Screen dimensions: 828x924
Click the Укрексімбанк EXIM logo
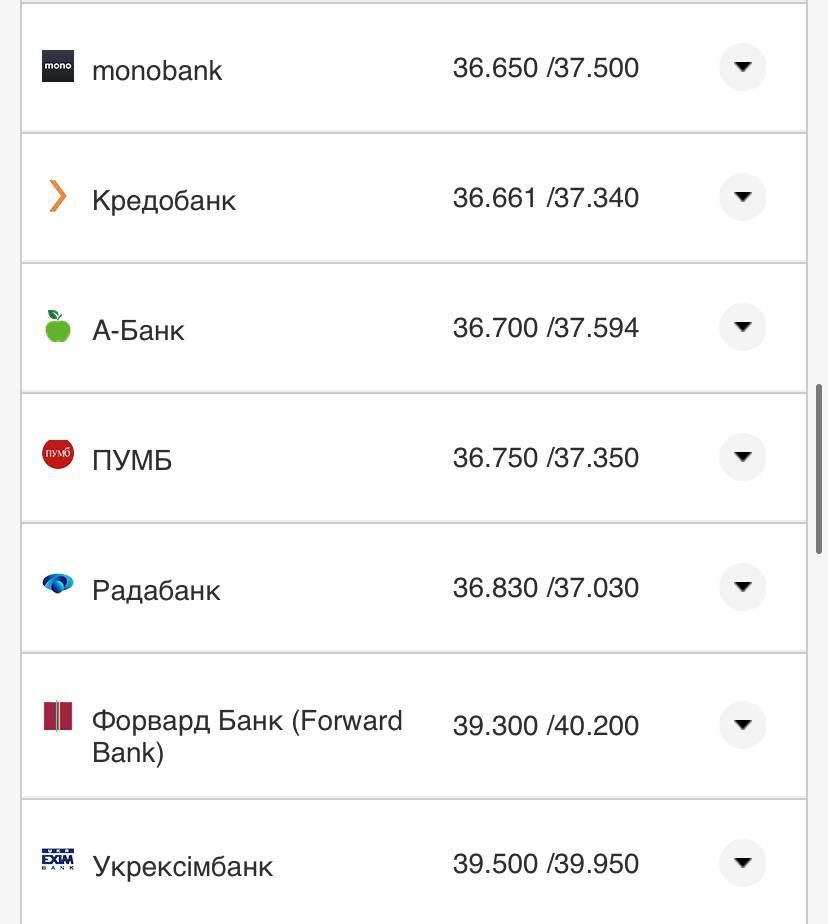coord(58,859)
